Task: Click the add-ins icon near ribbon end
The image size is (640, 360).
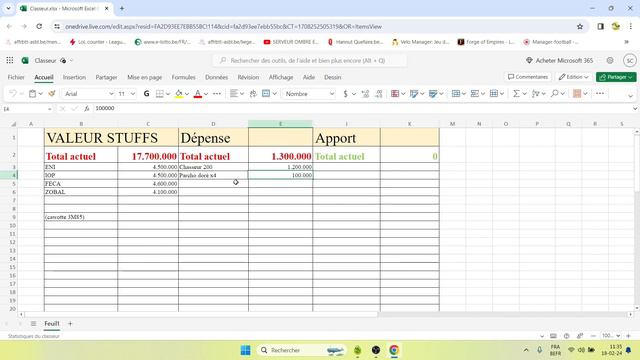Action: (x=577, y=94)
